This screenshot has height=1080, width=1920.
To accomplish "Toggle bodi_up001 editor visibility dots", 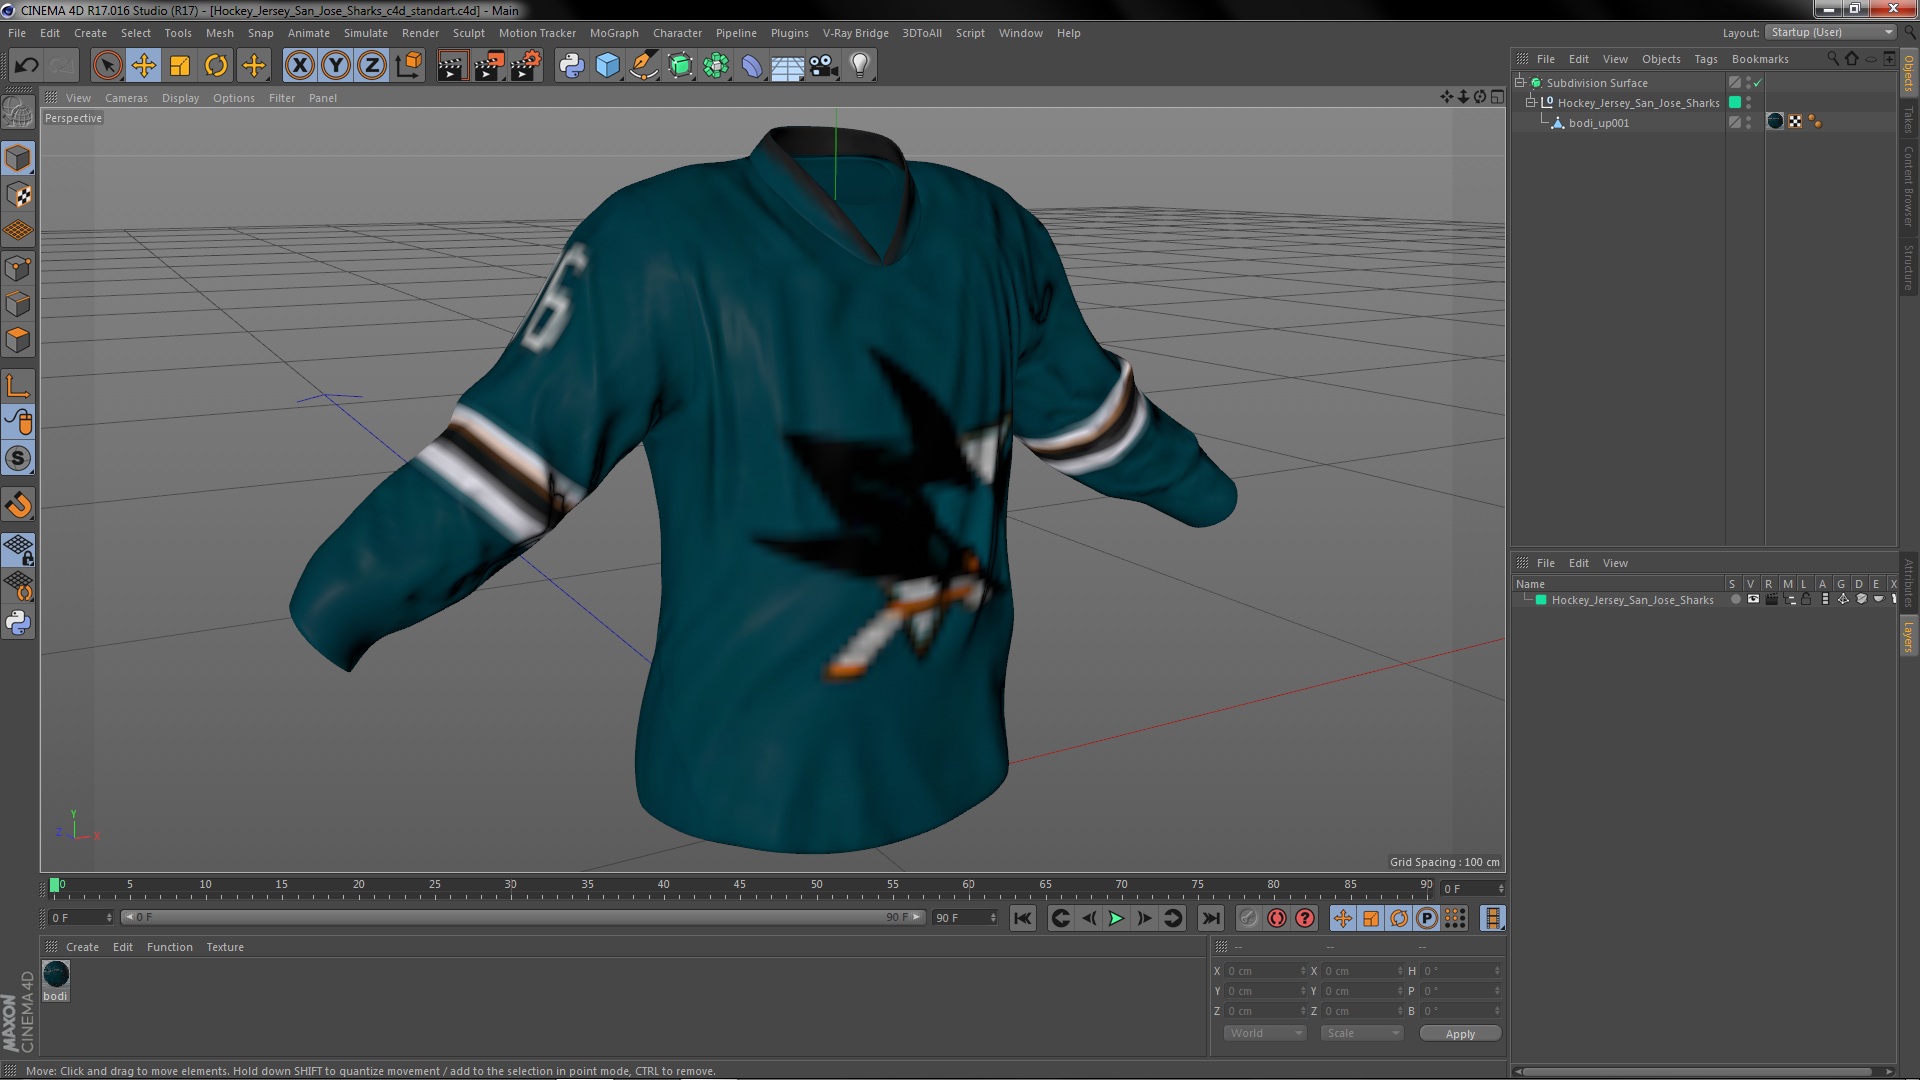I will click(1748, 122).
